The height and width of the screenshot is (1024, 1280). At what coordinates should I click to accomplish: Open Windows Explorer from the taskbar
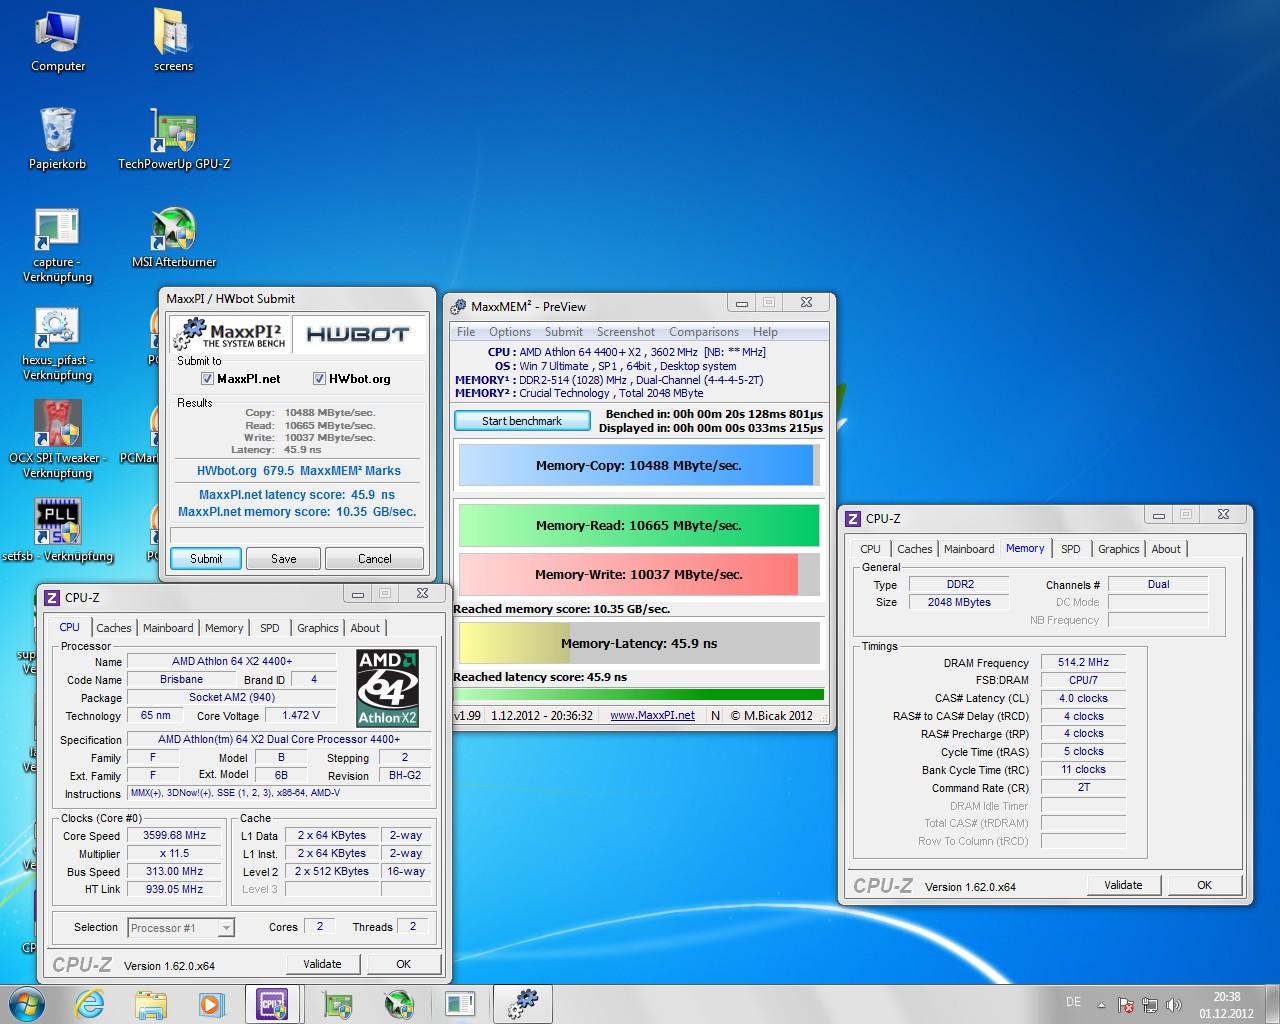(151, 1004)
